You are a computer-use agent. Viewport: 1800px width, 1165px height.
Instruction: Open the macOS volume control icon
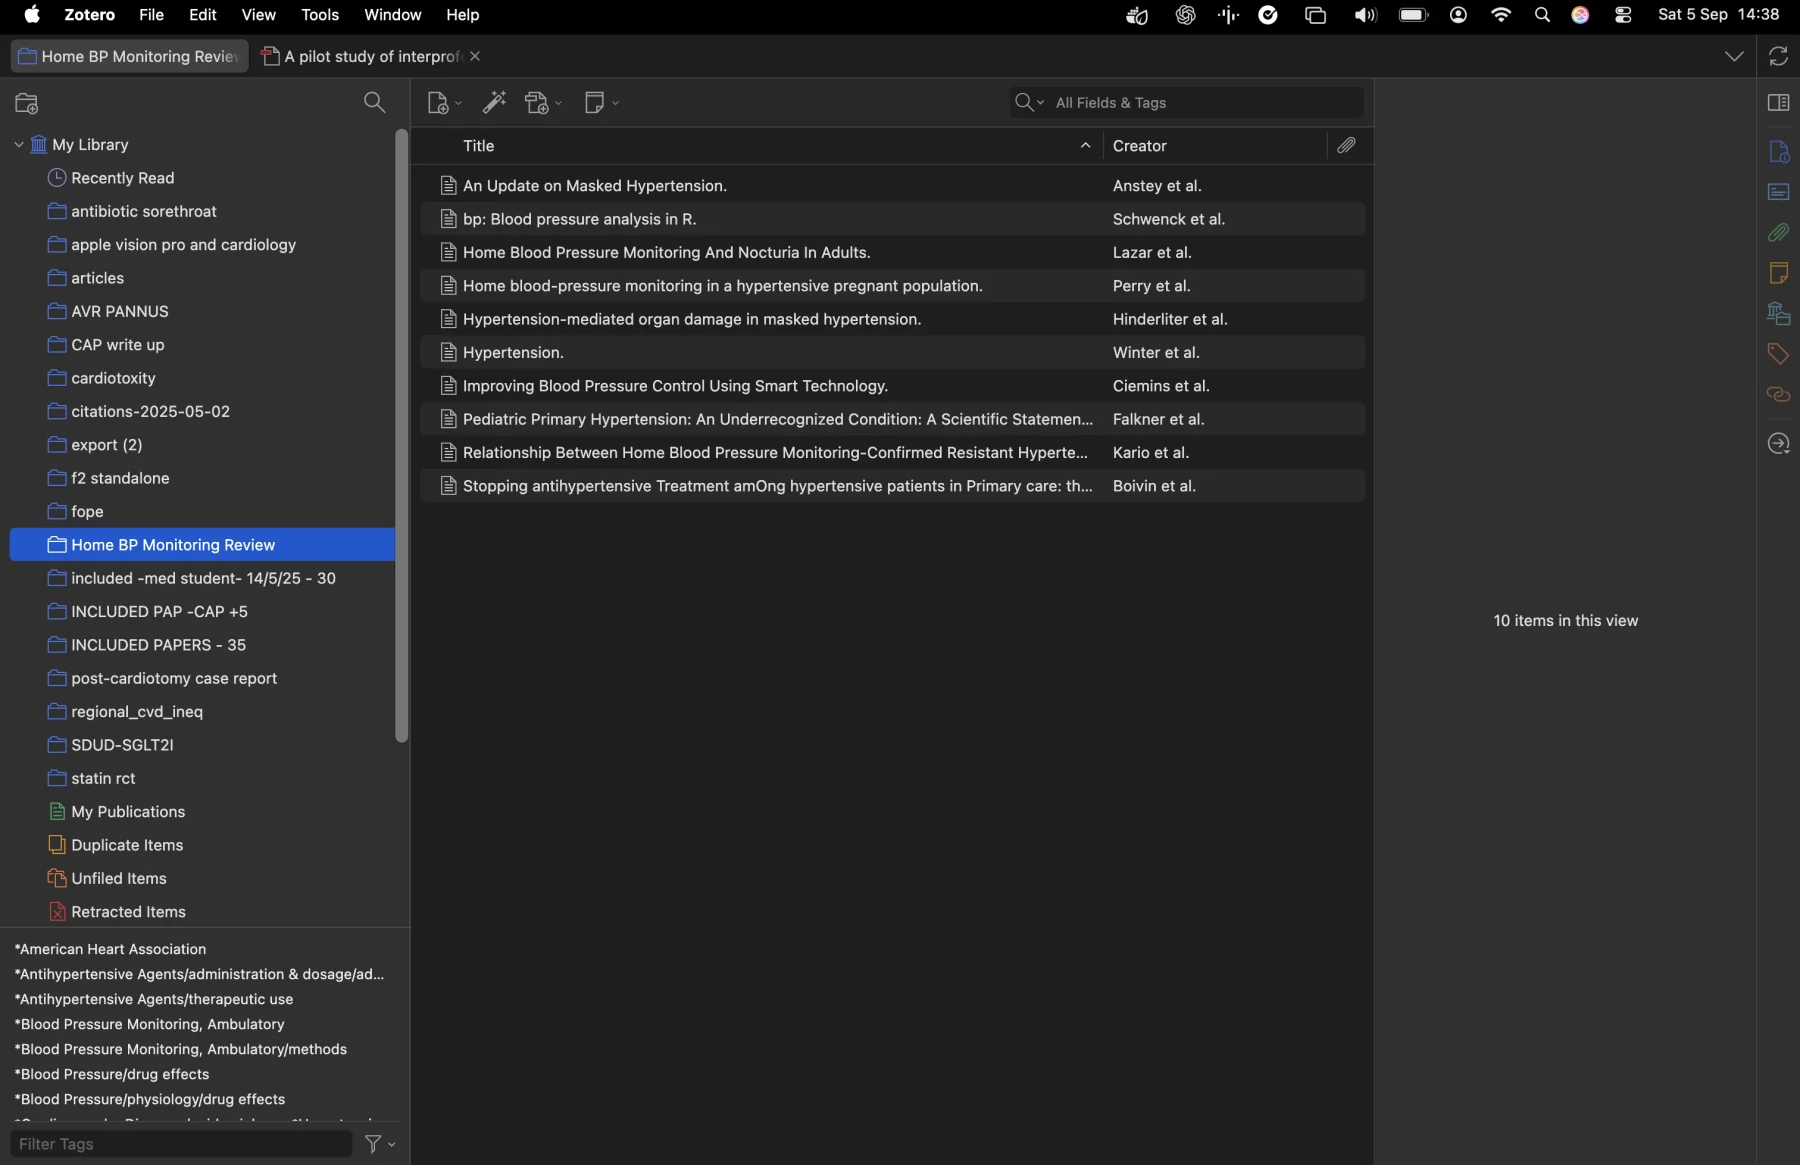tap(1366, 15)
